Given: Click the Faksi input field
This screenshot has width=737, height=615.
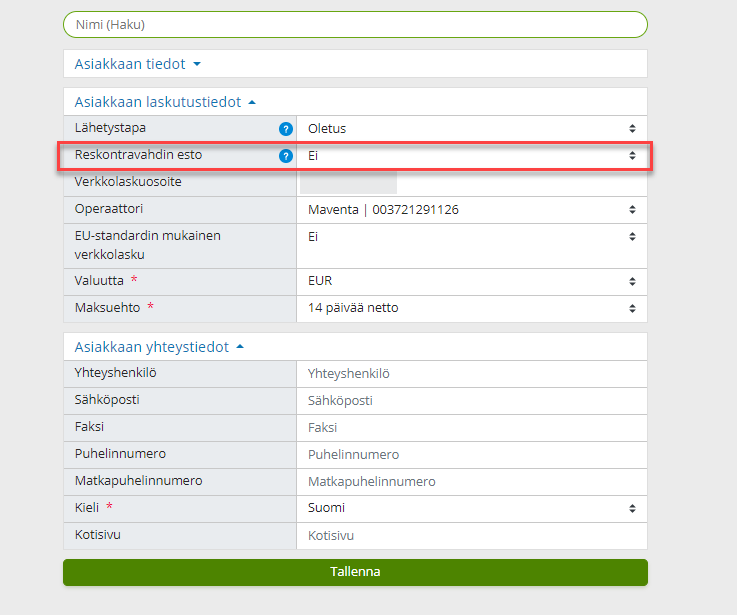Looking at the screenshot, I should click(471, 428).
